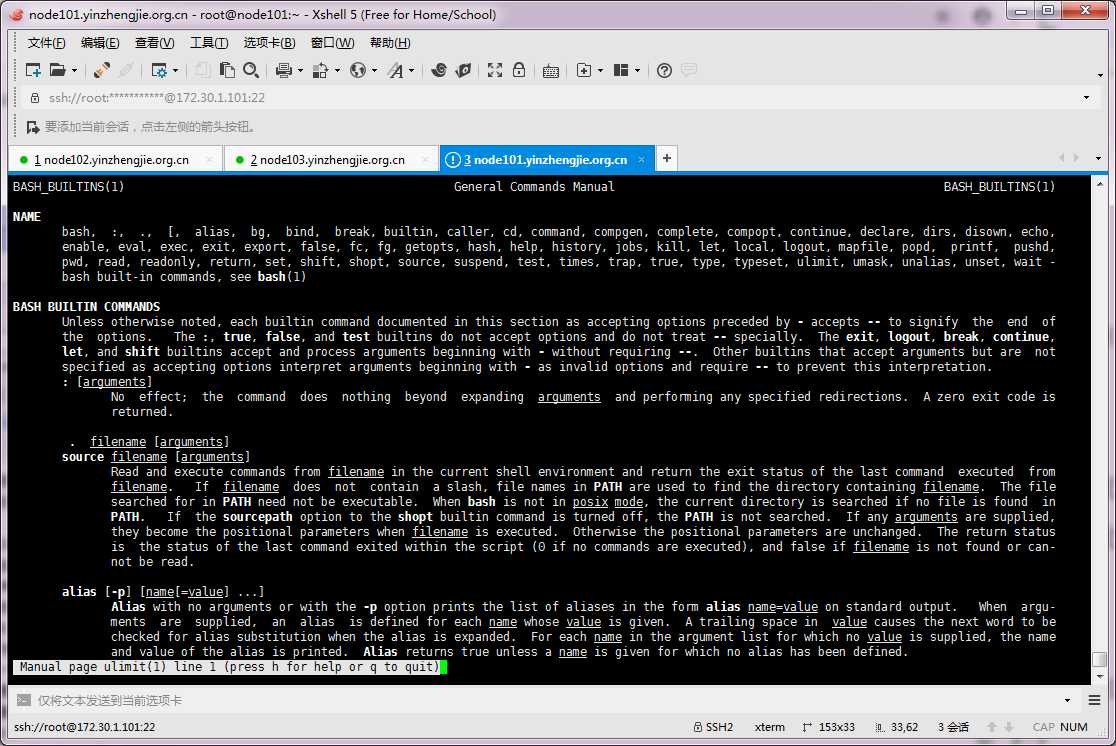Click the 33,62 cursor position indicator

pyautogui.click(x=897, y=727)
